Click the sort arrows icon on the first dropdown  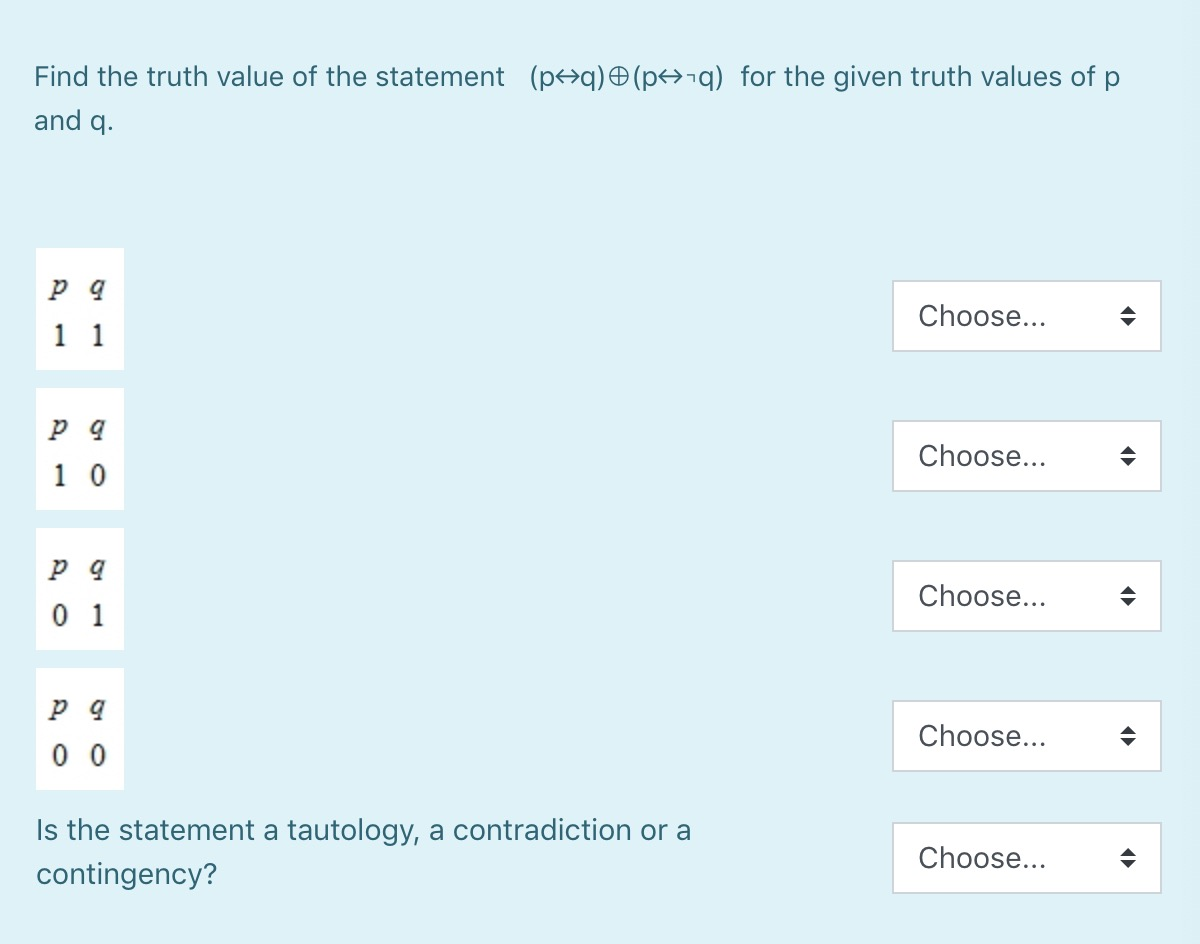click(x=1128, y=316)
